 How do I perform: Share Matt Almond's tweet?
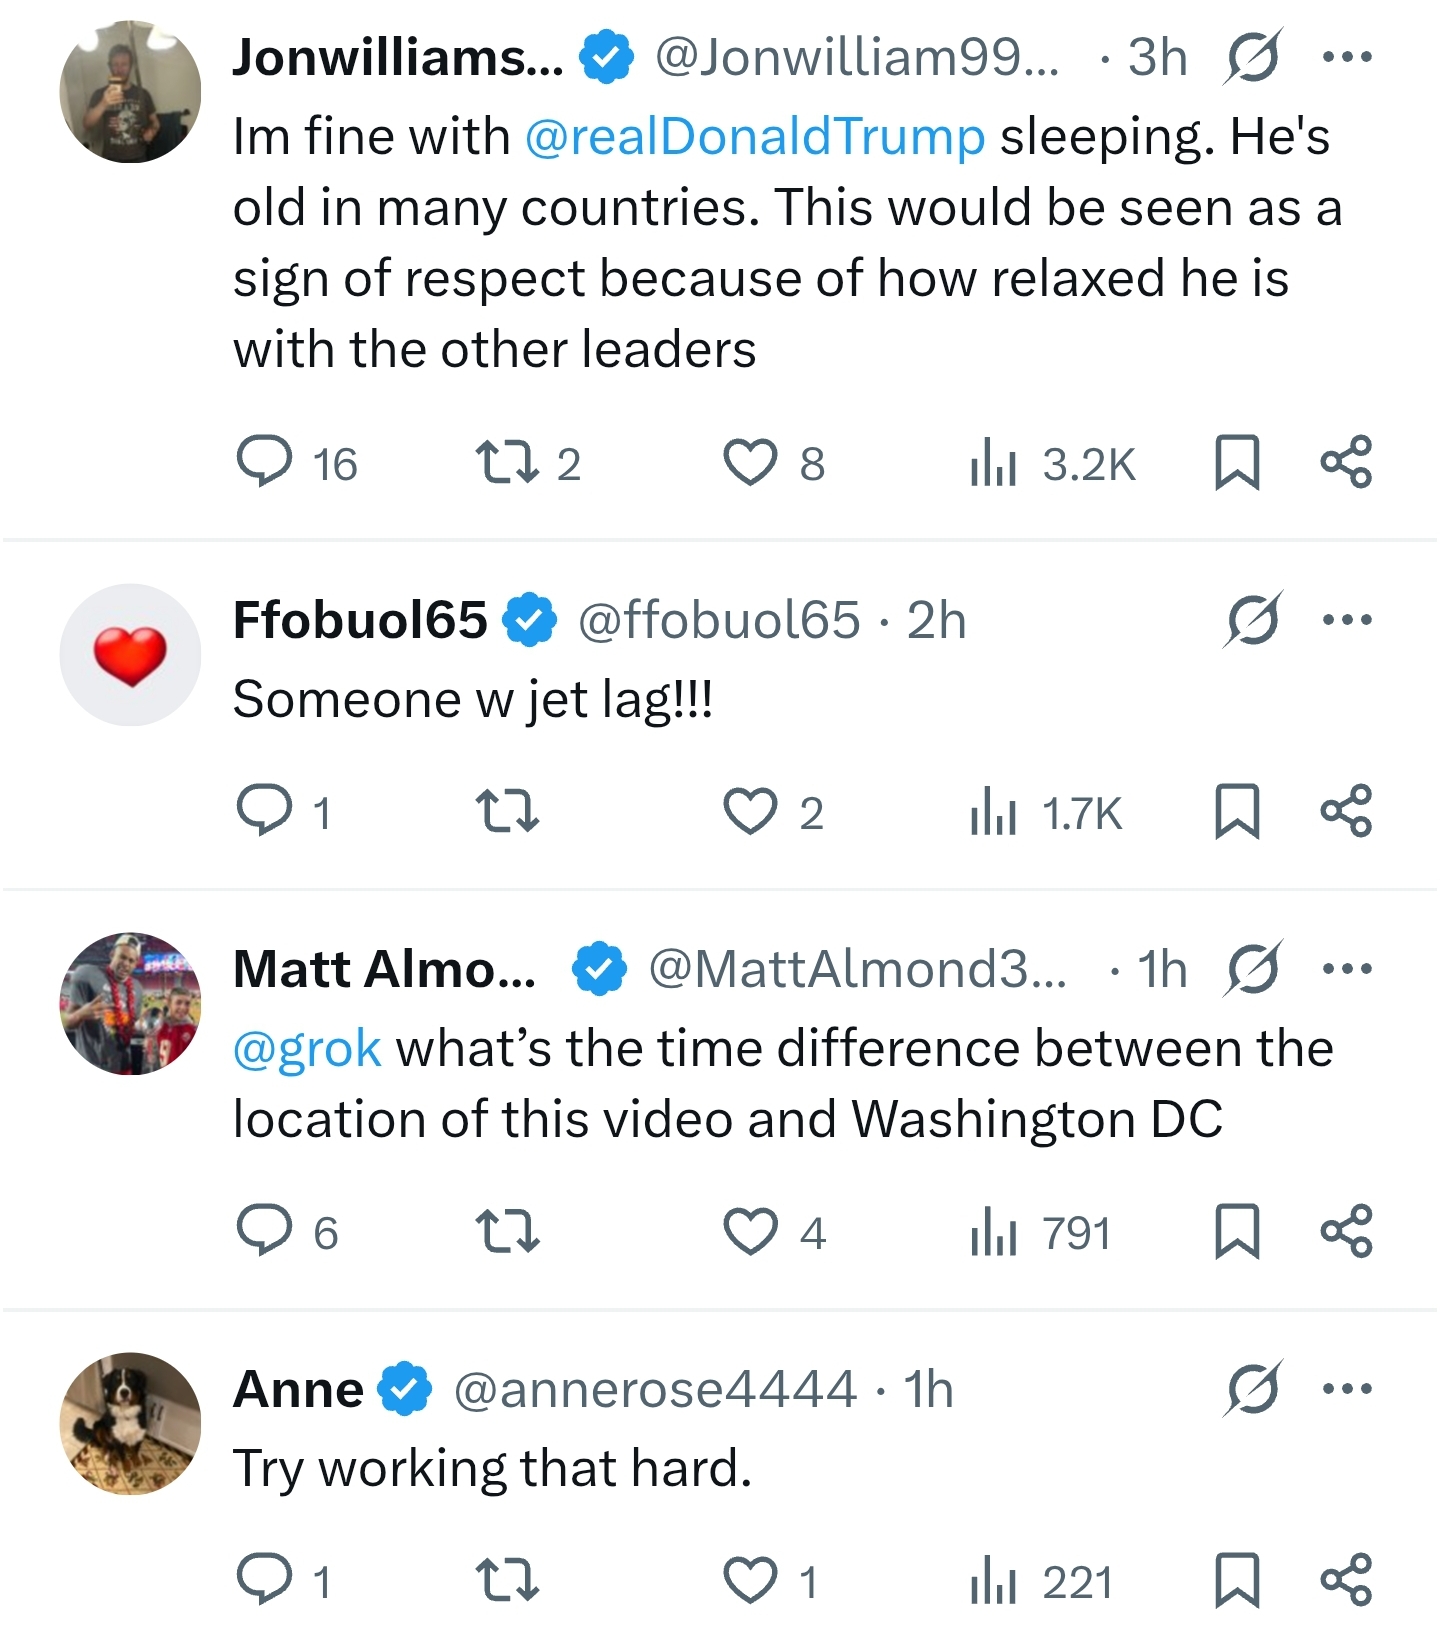pos(1346,1231)
